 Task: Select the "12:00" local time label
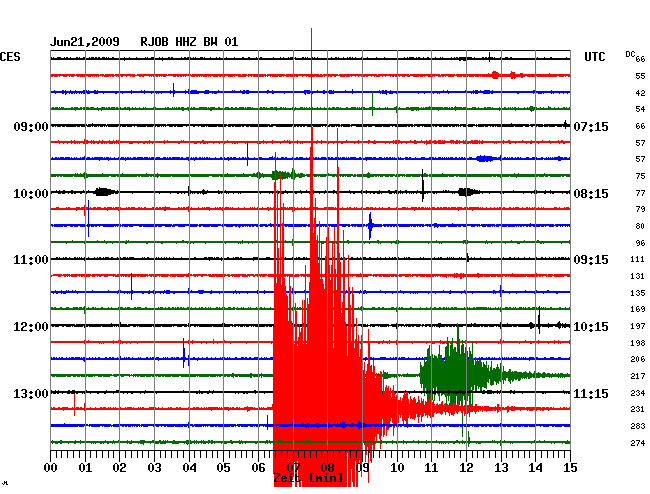[x=31, y=327]
